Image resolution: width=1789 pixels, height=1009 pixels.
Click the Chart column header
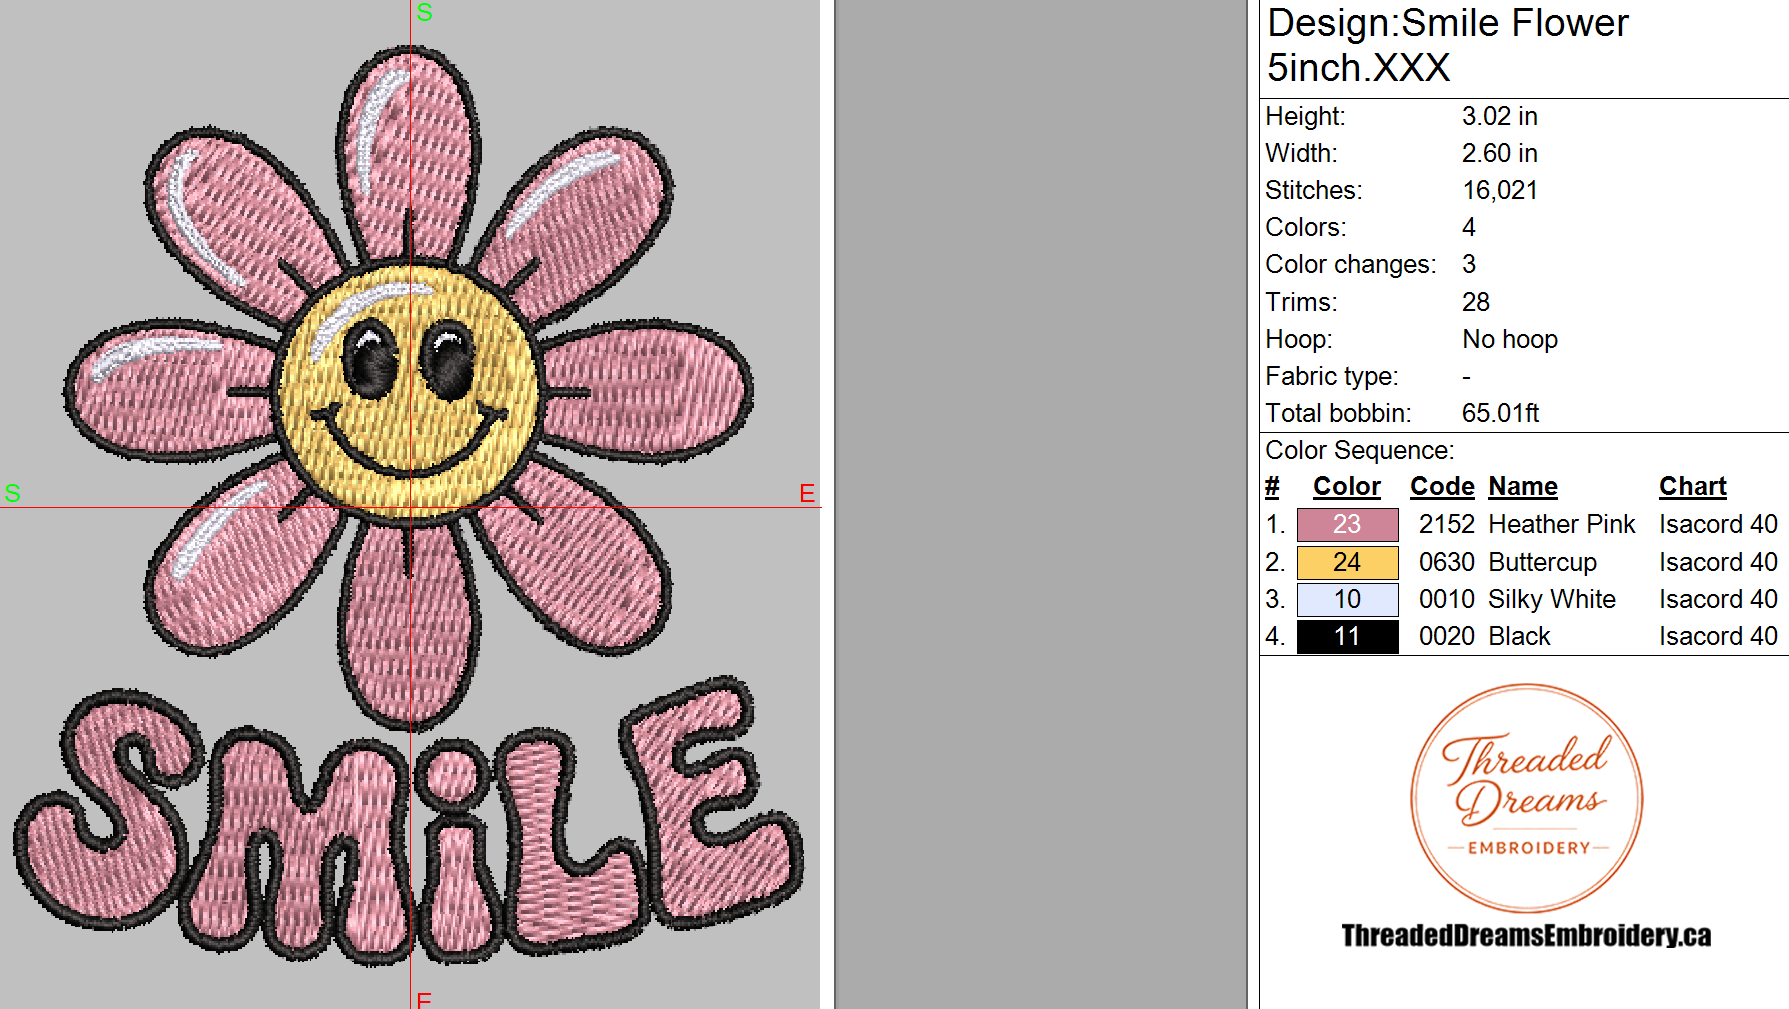[1693, 486]
